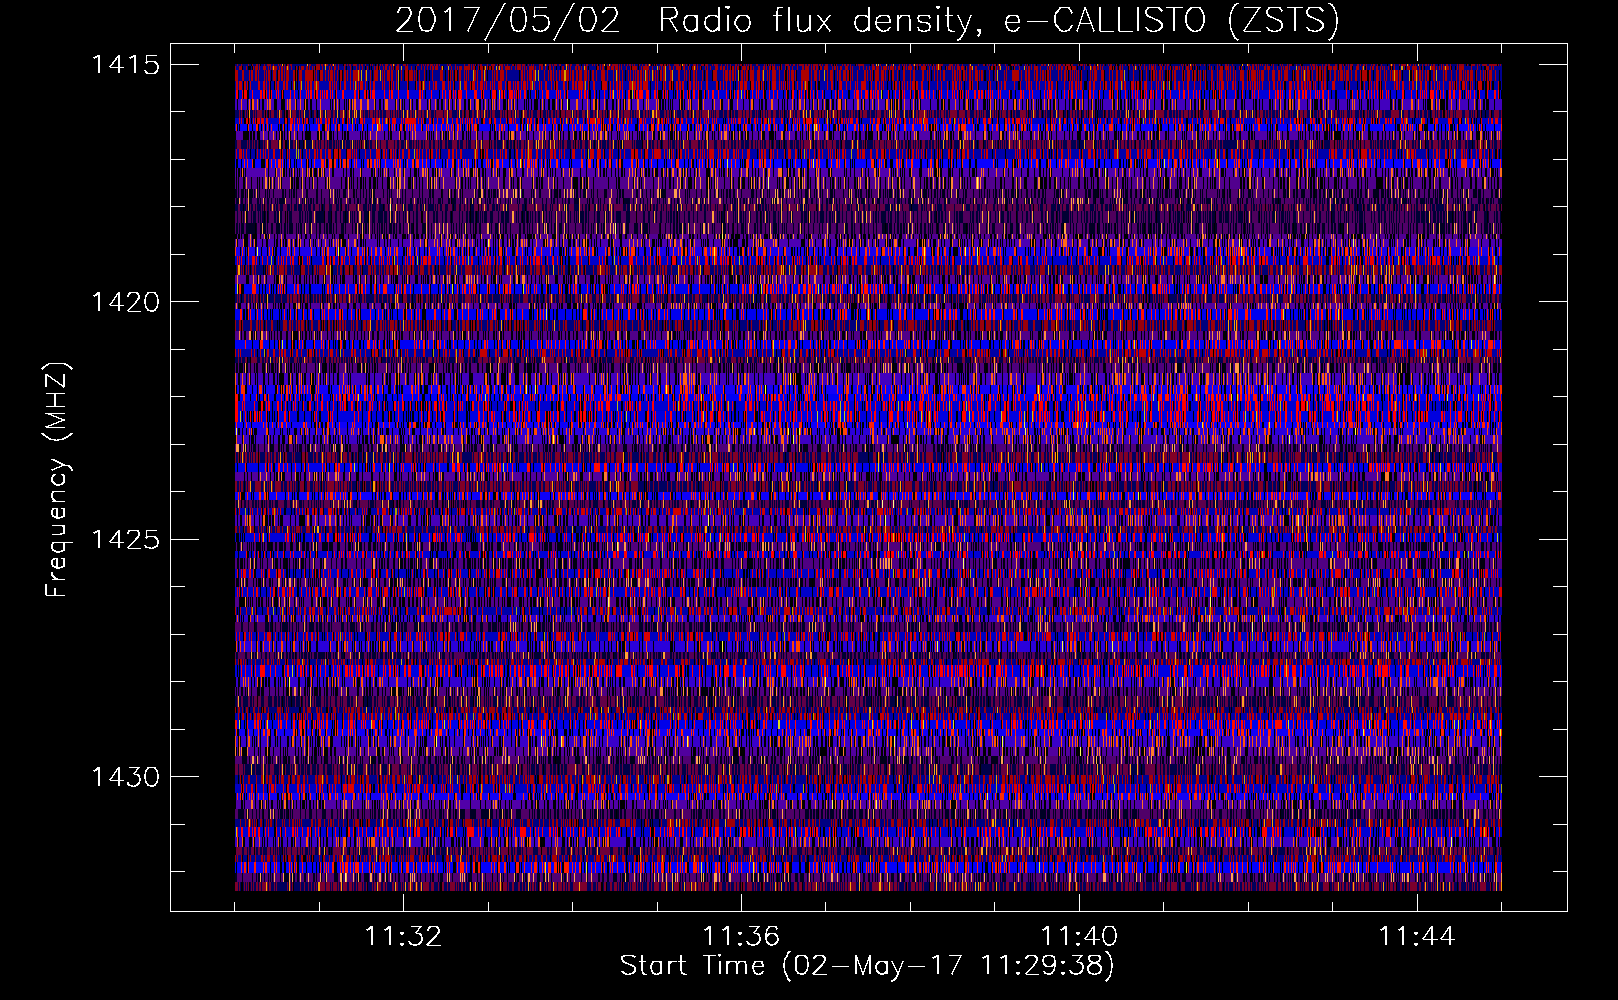Click the 1425 frequency tick label

[125, 540]
